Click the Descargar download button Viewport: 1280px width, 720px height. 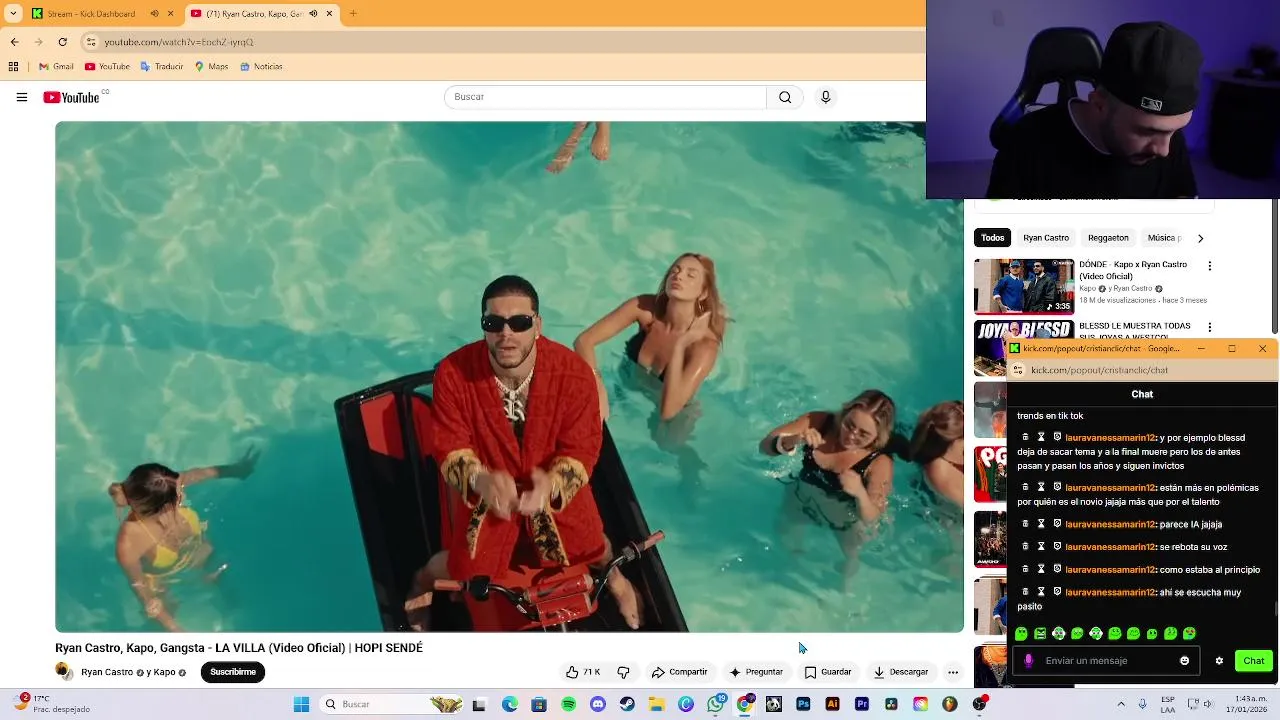(900, 672)
